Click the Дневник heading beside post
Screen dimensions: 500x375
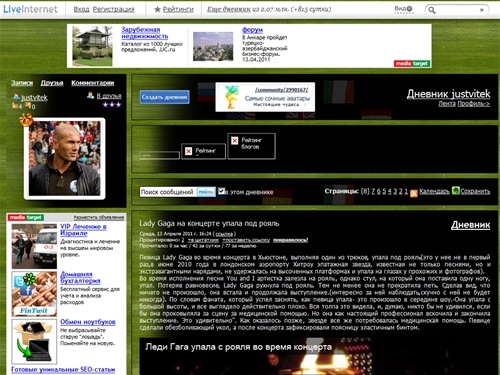(x=471, y=225)
